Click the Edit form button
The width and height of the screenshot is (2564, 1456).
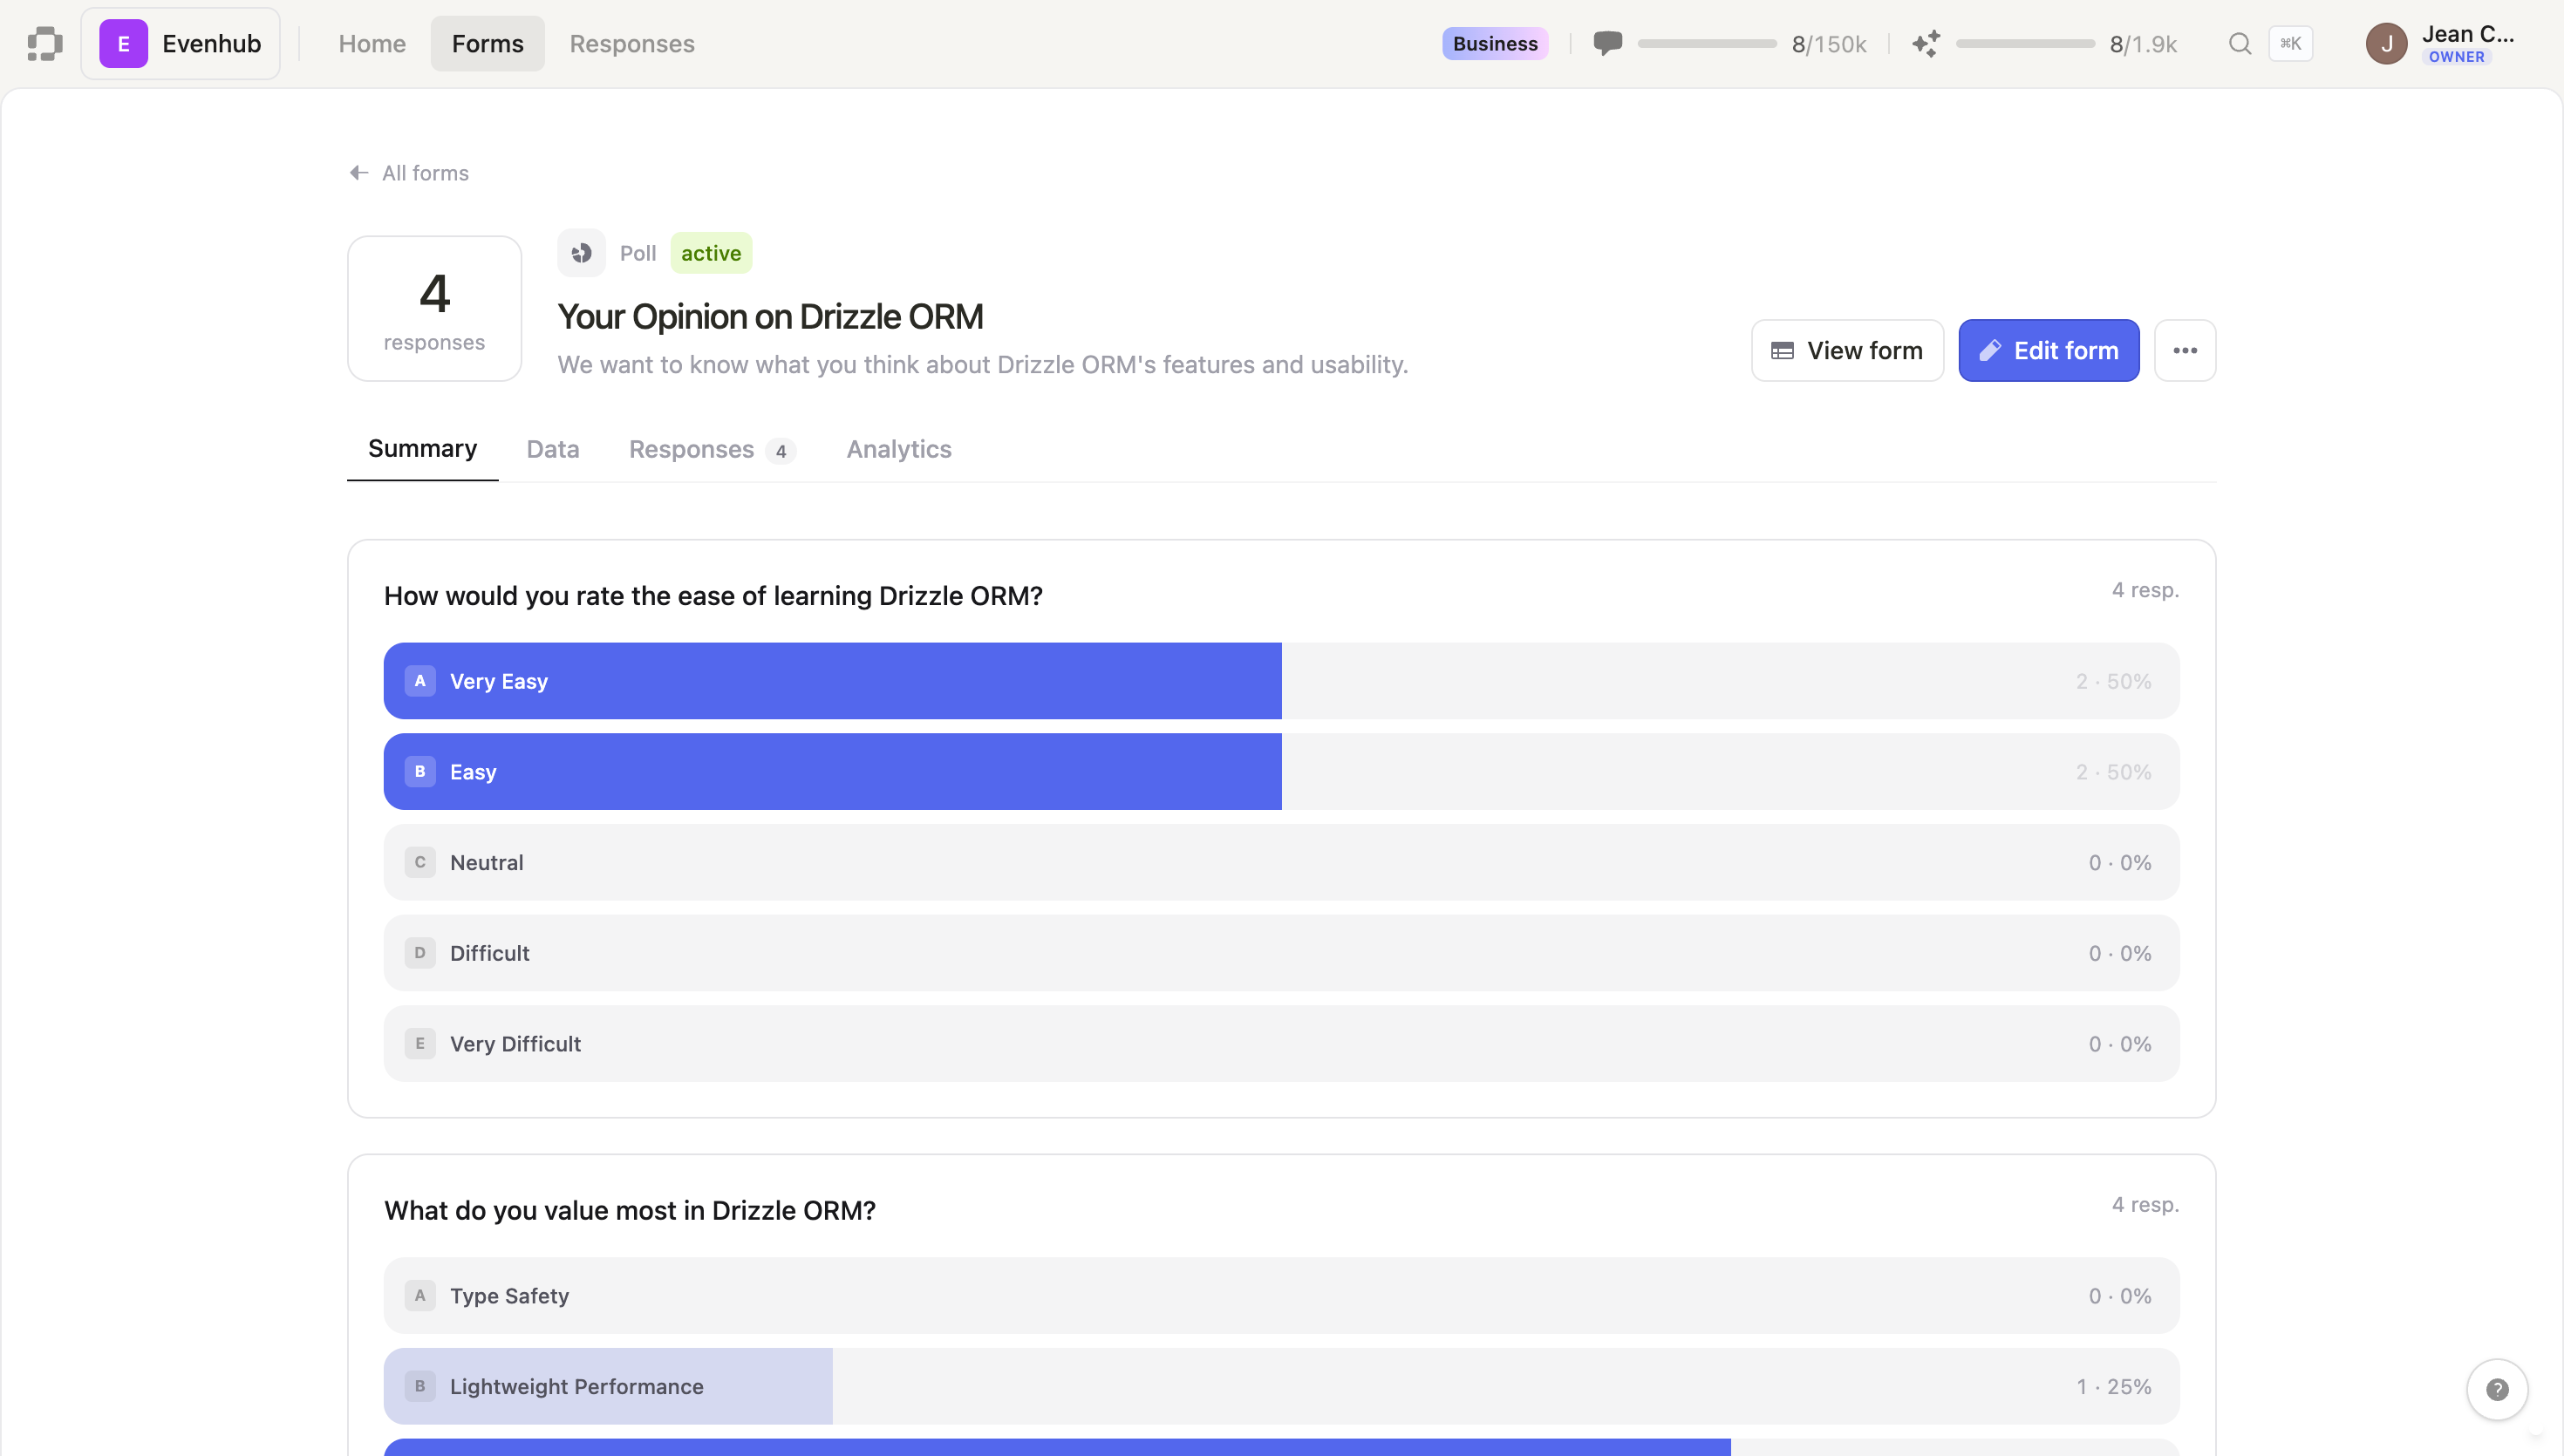tap(2049, 351)
